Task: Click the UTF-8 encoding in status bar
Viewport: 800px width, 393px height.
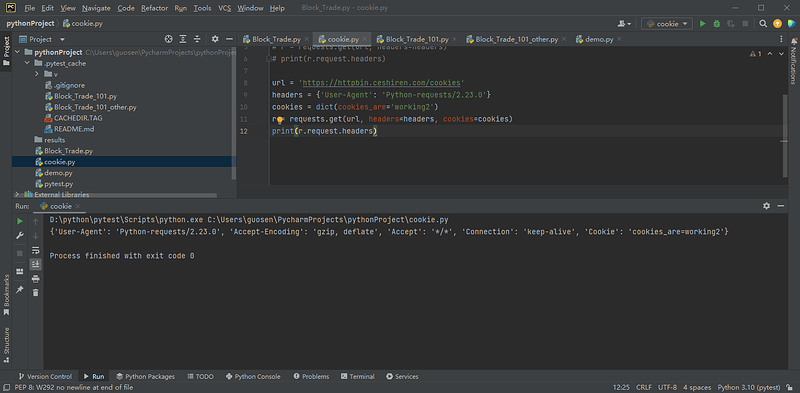Action: pos(667,387)
